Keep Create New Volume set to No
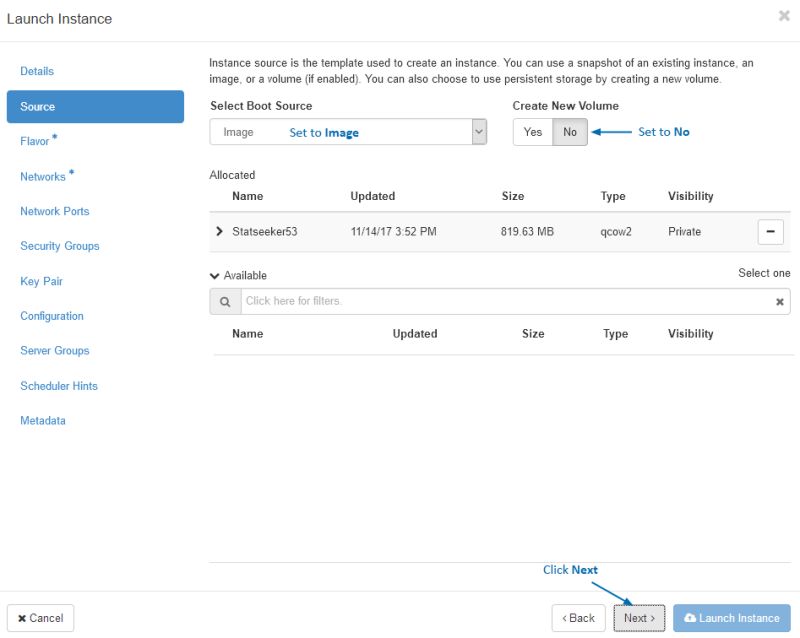Viewport: 800px width, 638px height. click(570, 131)
